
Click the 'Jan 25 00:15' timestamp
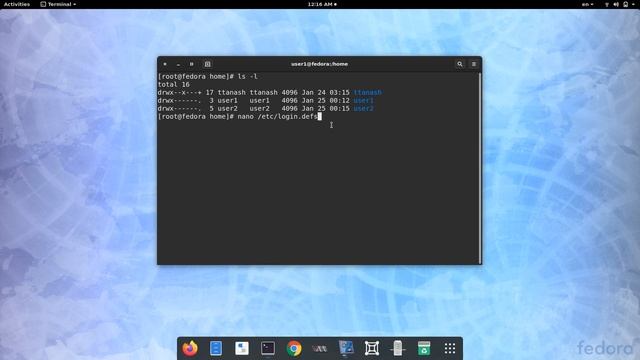(x=325, y=109)
